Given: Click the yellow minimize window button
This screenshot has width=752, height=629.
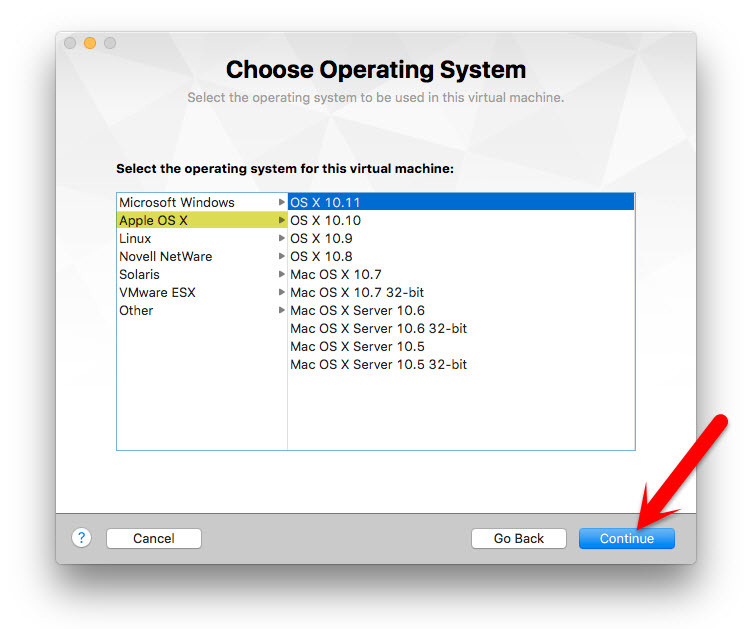Looking at the screenshot, I should point(90,43).
